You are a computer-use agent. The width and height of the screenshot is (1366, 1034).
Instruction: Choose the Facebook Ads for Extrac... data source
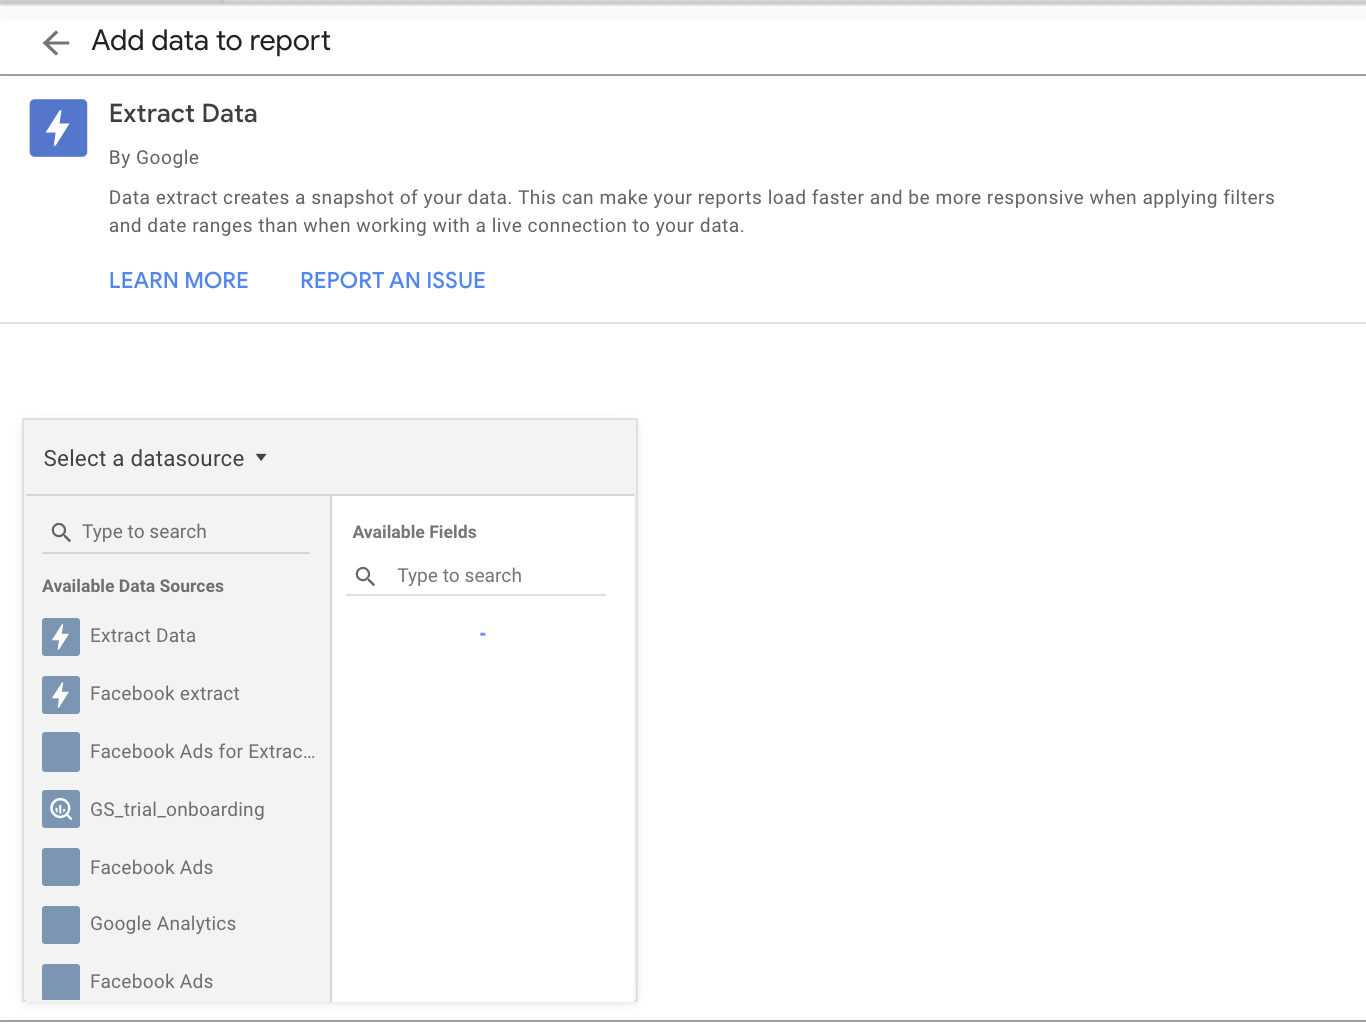(x=202, y=752)
